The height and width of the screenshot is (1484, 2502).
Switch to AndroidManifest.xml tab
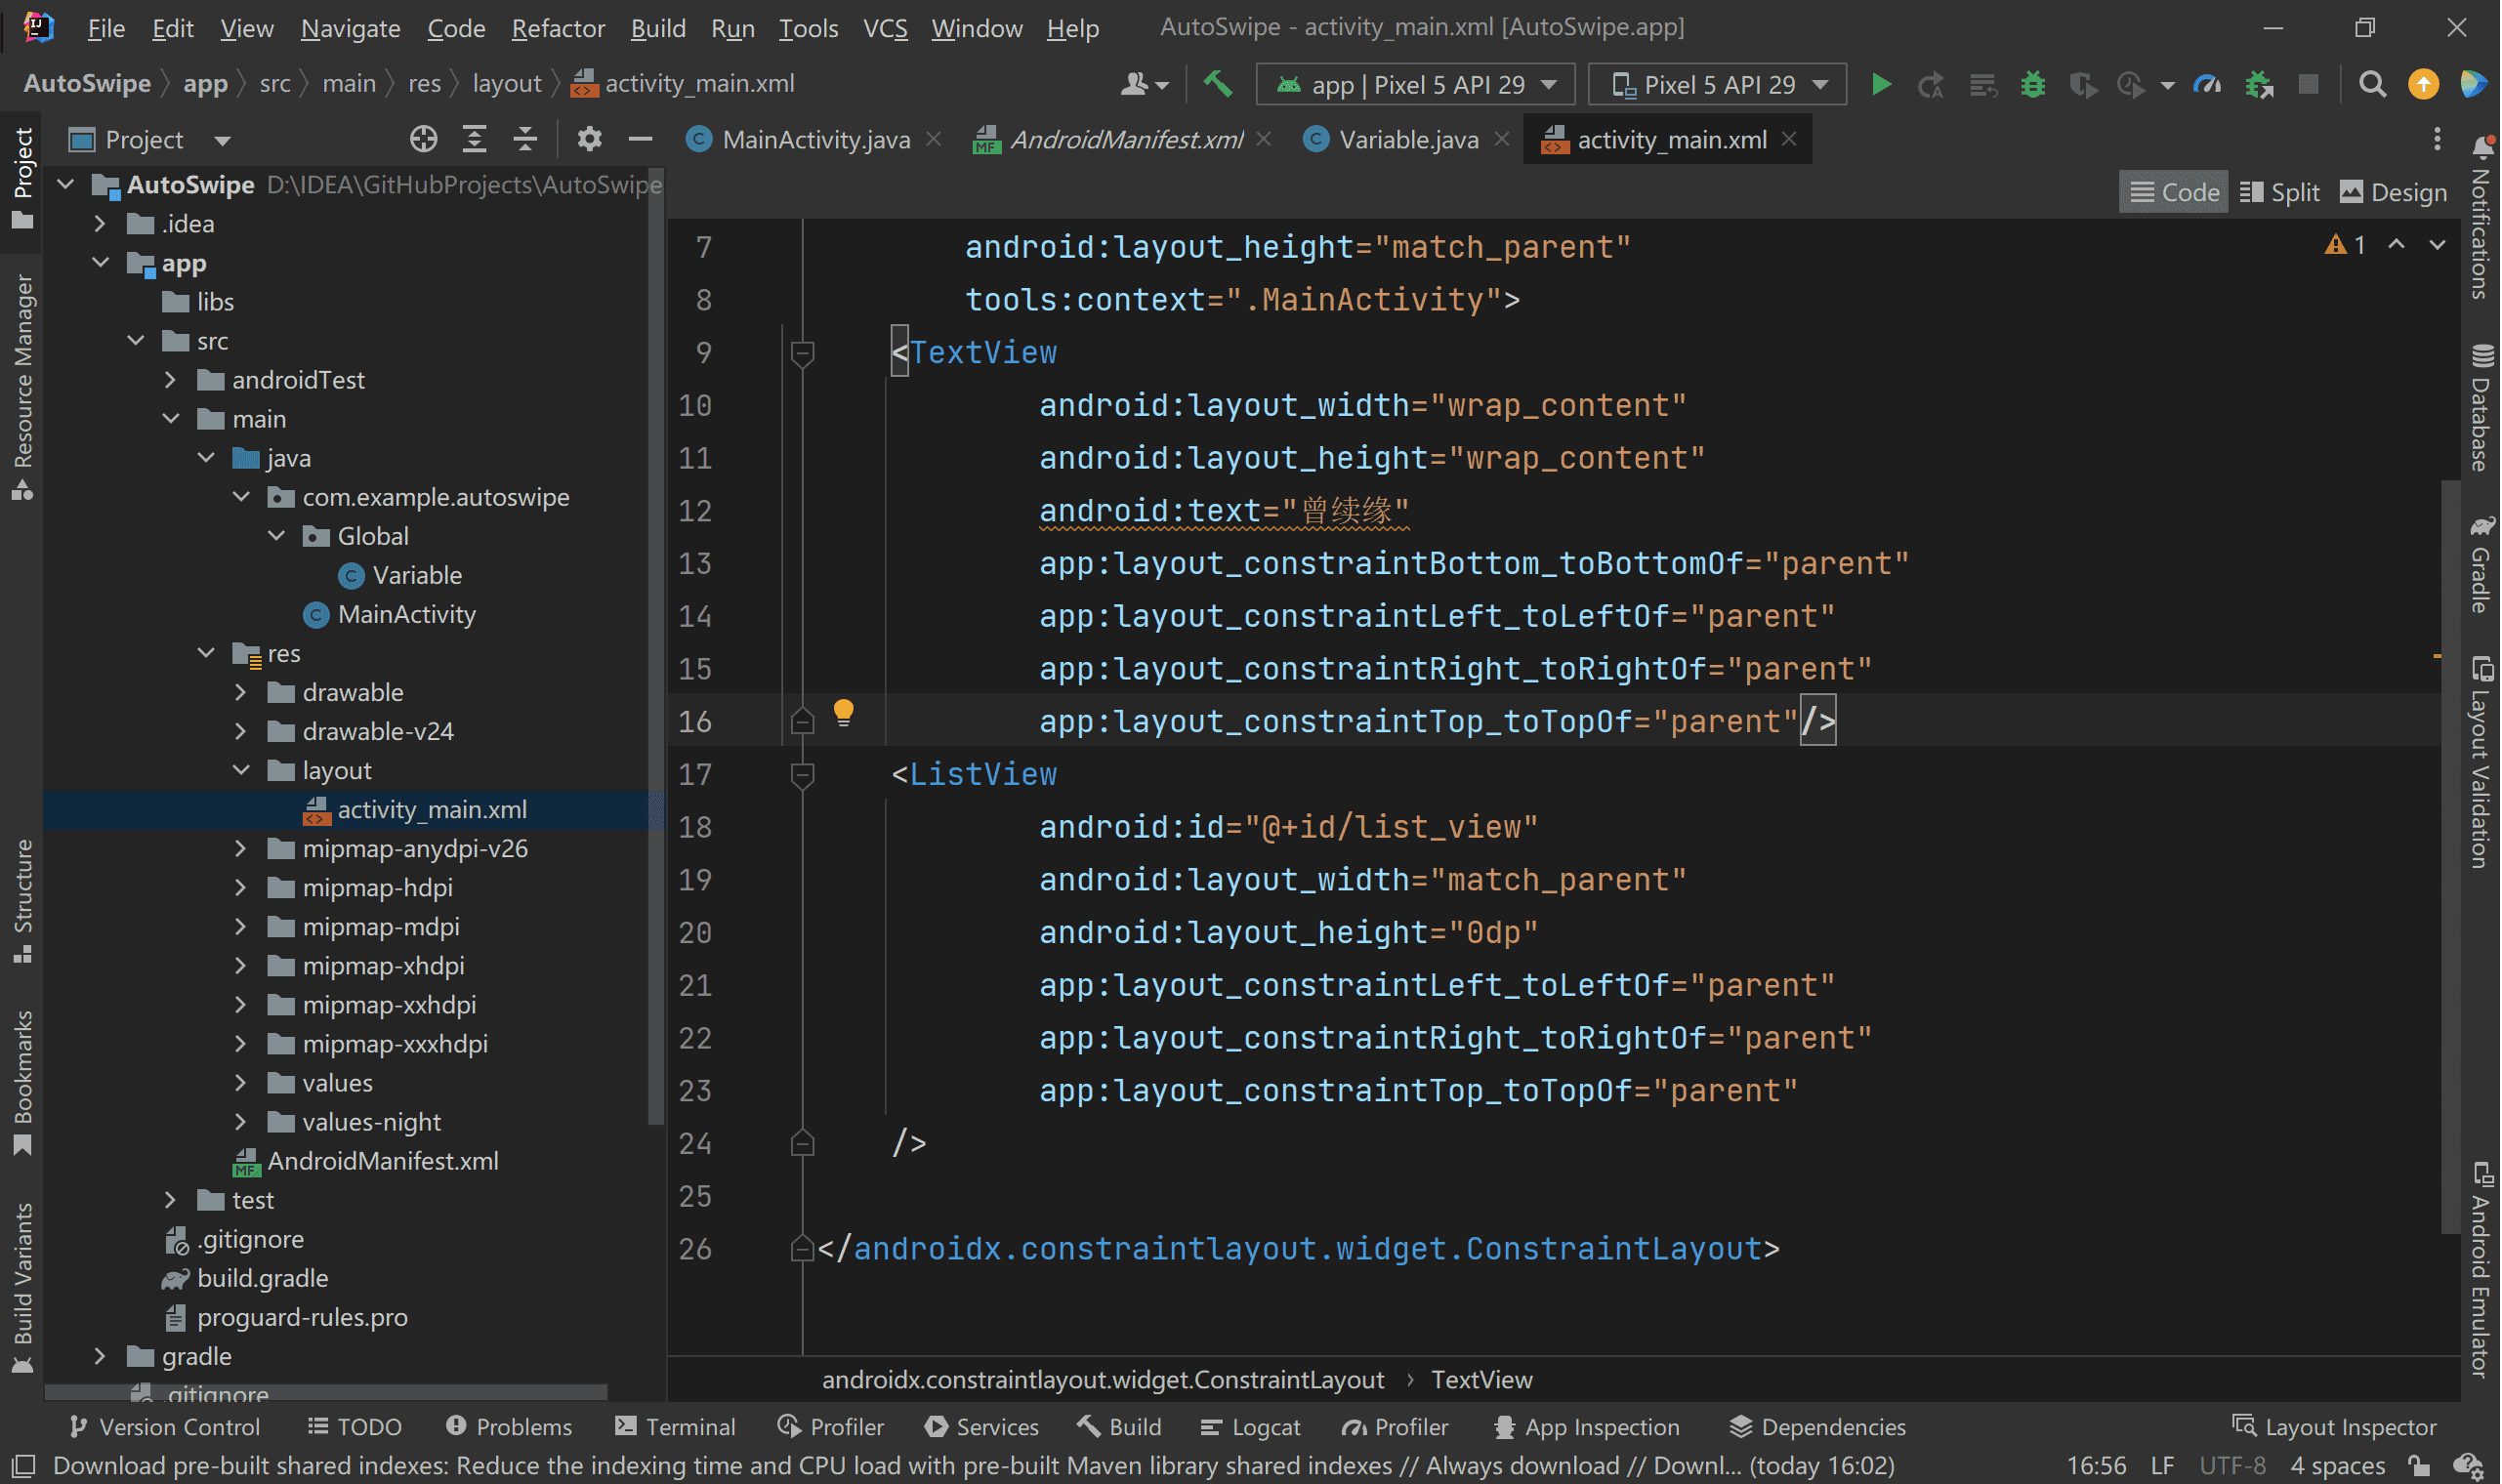[1124, 140]
